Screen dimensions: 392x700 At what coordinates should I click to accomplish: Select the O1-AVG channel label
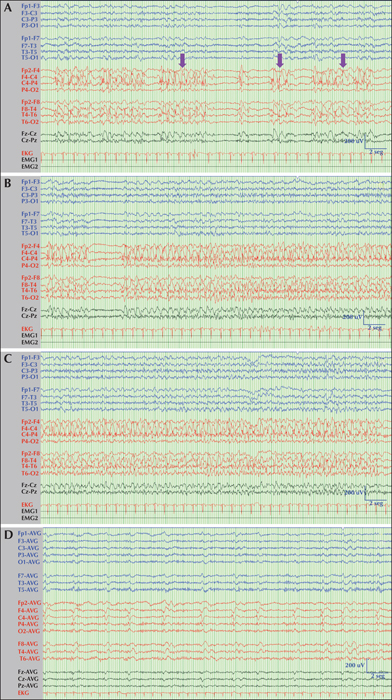pos(30,562)
